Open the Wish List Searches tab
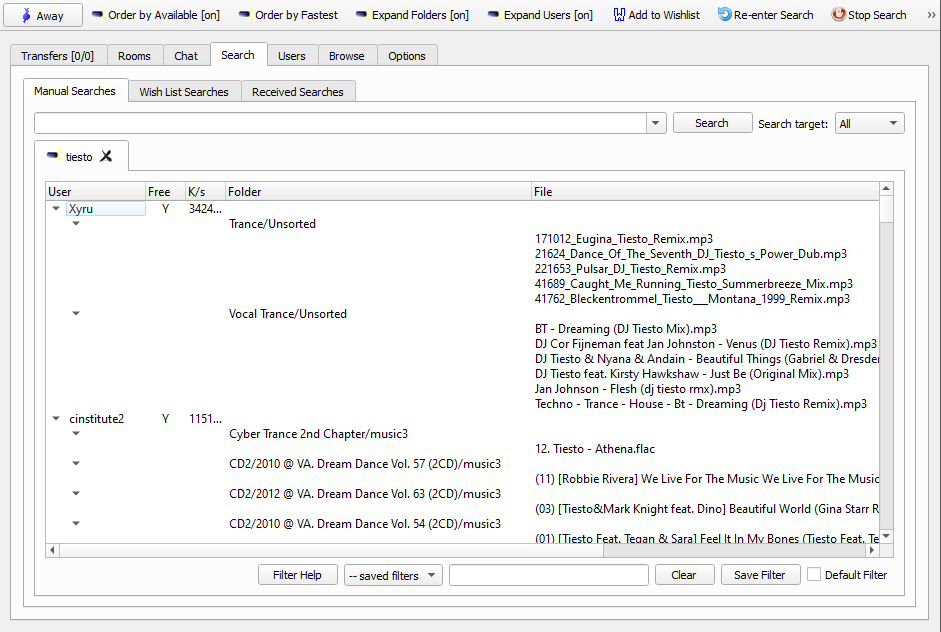The height and width of the screenshot is (632, 941). (x=184, y=92)
